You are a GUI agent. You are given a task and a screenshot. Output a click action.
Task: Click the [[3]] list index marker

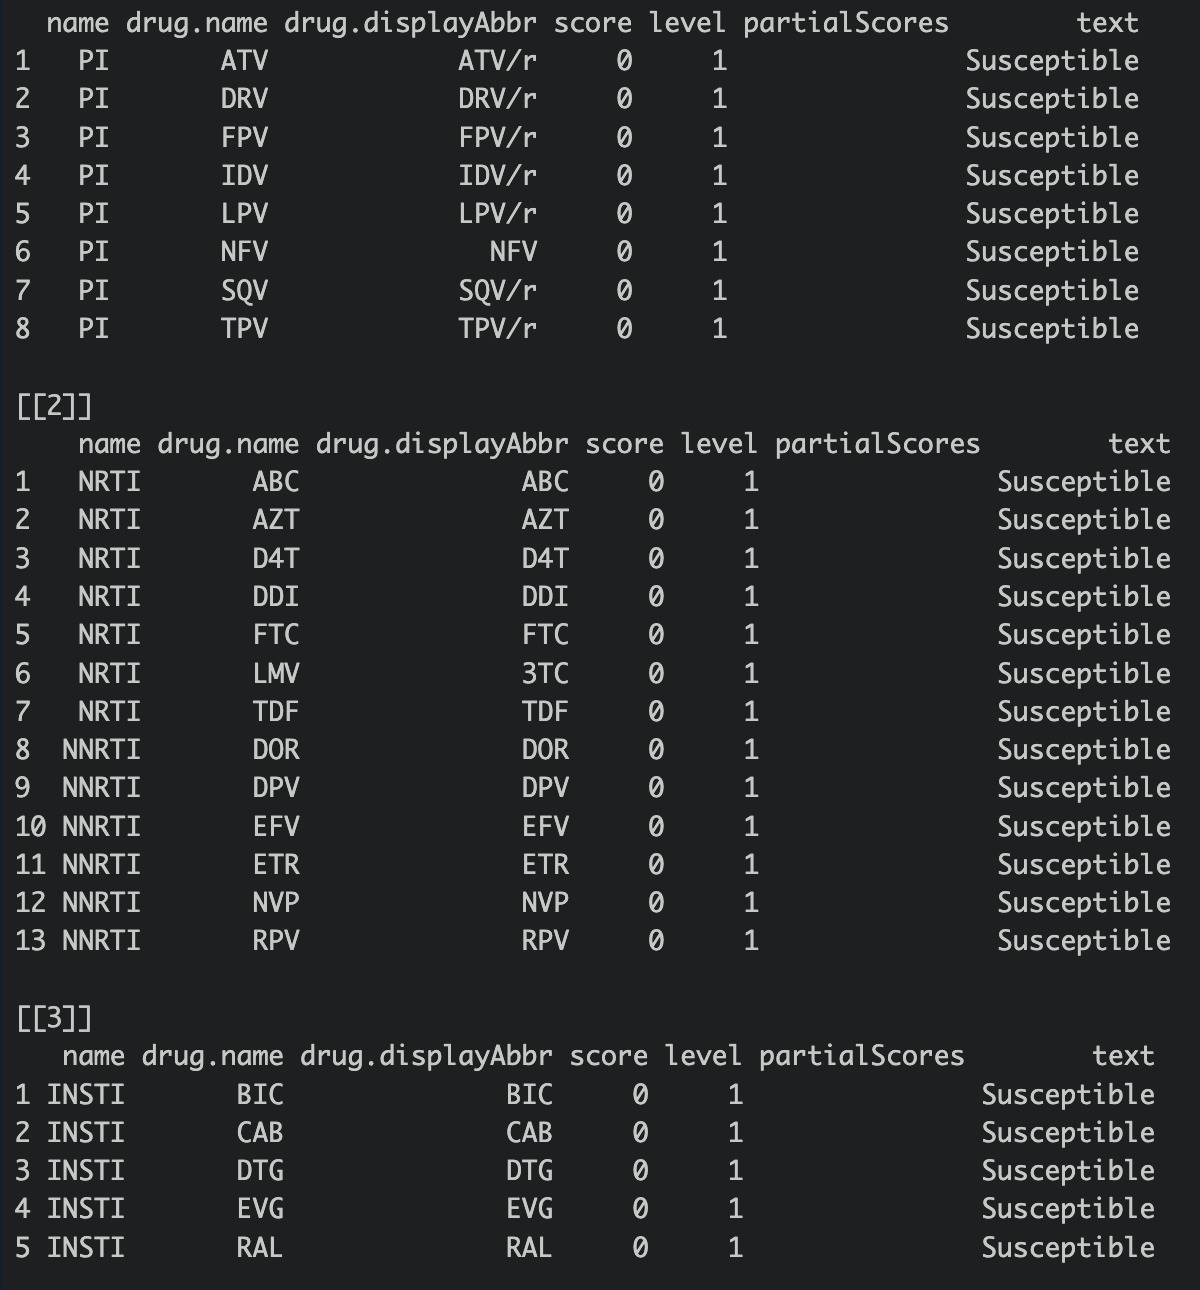[54, 1018]
